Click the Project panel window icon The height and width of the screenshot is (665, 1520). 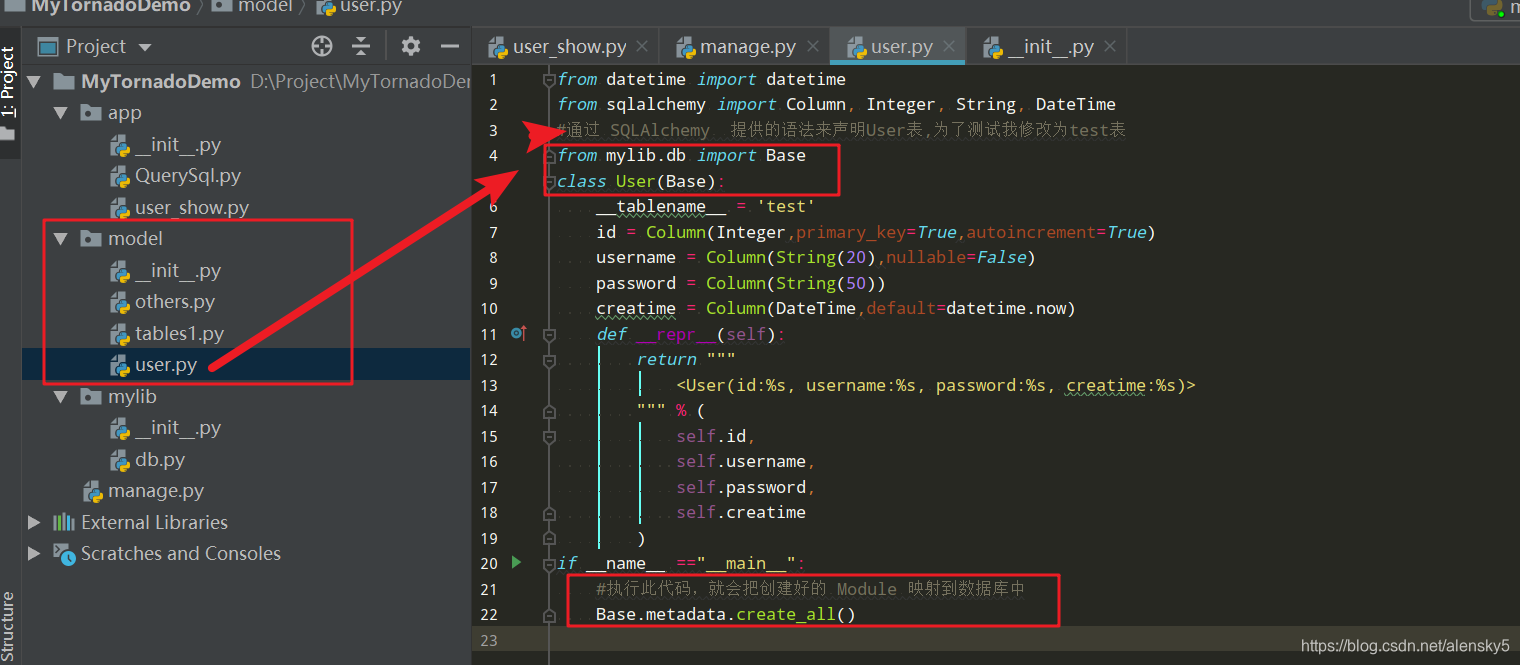(48, 47)
